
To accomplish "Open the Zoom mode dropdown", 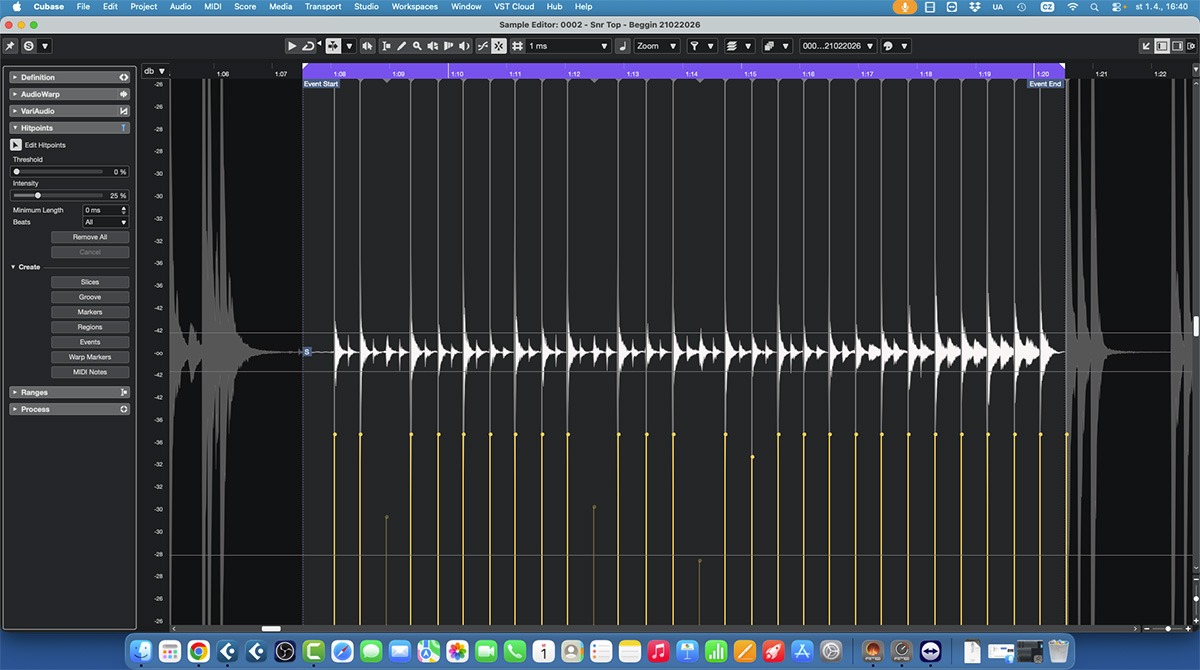I will pos(656,46).
